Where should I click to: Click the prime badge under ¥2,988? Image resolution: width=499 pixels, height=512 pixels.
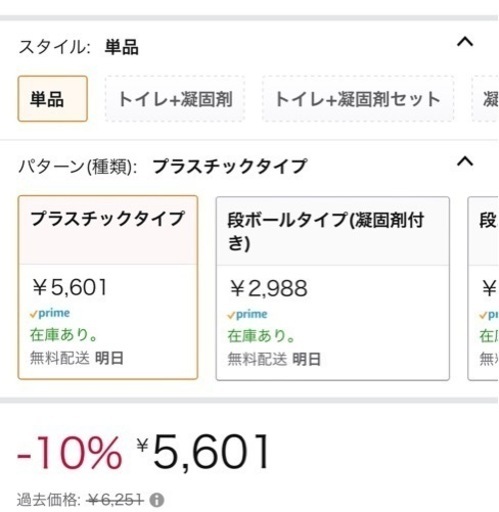click(x=247, y=314)
